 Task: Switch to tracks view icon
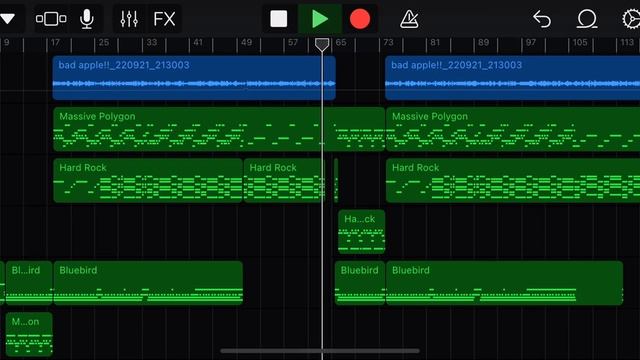point(51,19)
